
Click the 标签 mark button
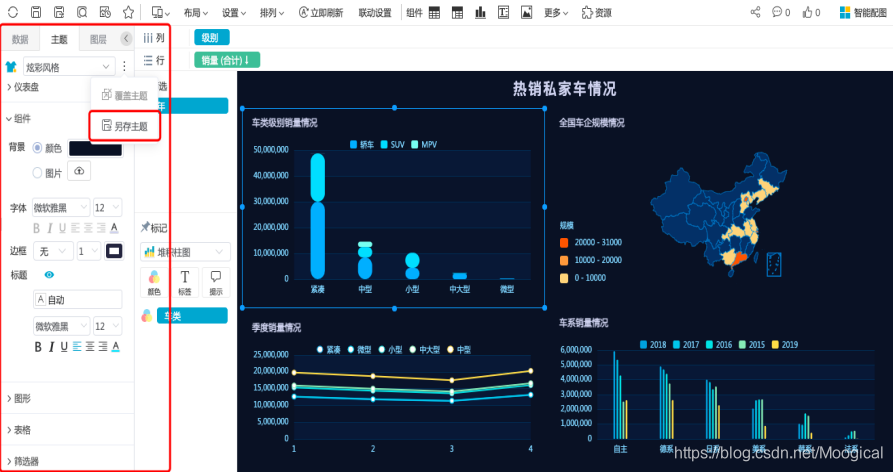point(185,282)
